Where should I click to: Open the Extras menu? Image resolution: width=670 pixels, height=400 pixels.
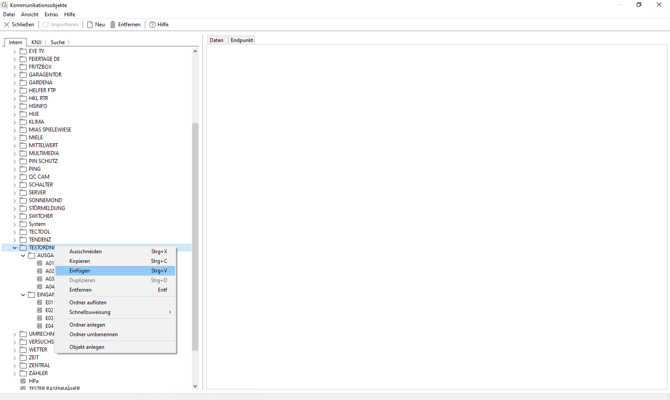[x=51, y=14]
